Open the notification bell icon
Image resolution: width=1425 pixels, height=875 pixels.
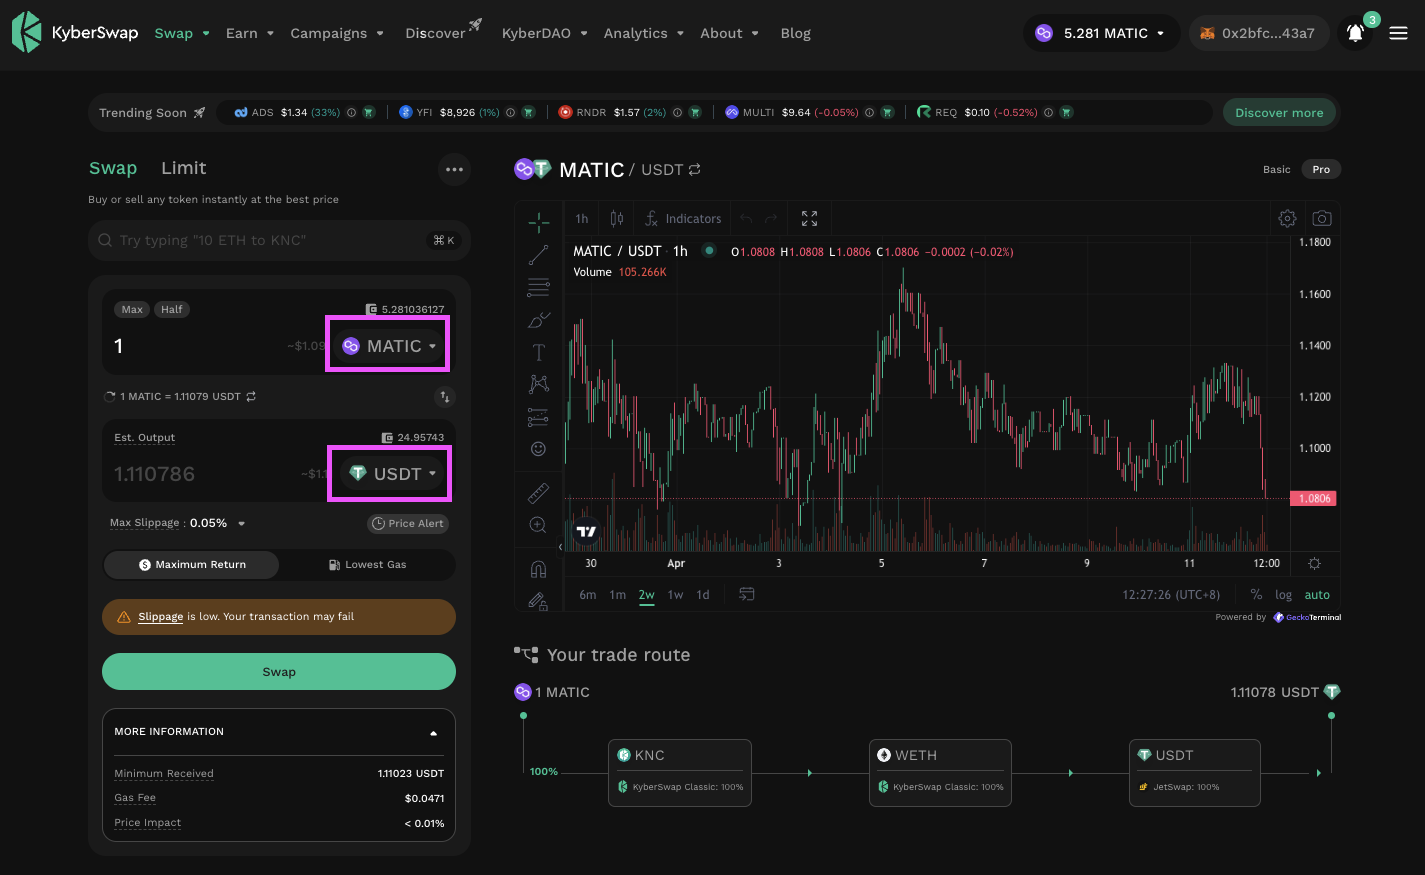(x=1355, y=33)
